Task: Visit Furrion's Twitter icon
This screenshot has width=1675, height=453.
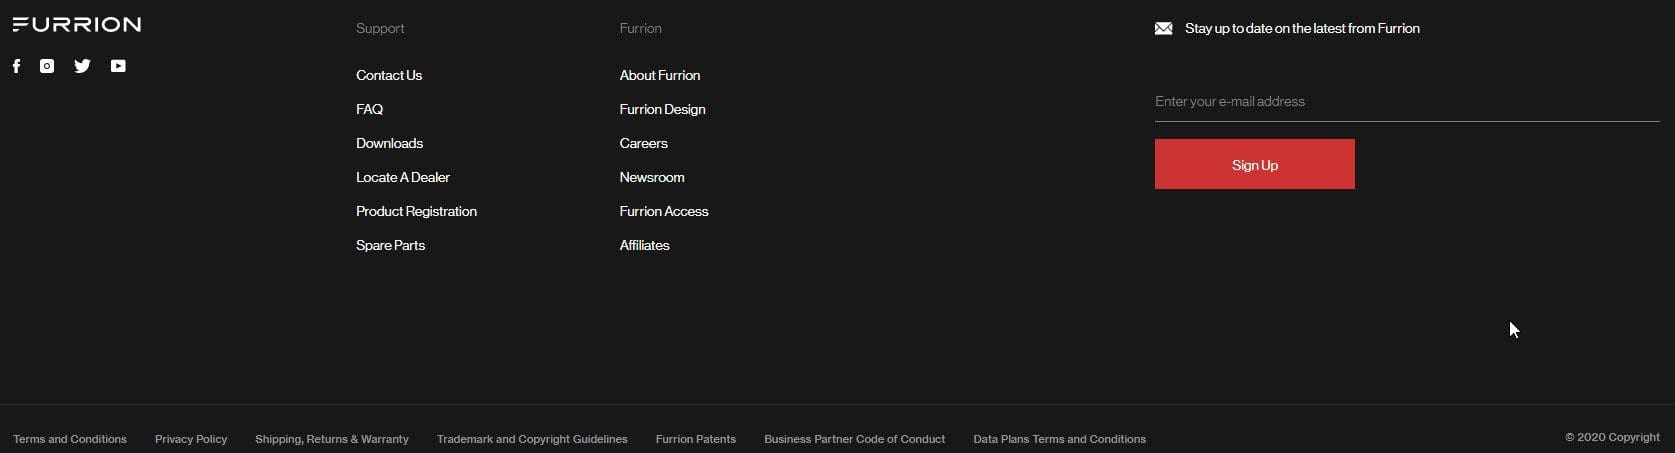Action: pyautogui.click(x=82, y=66)
